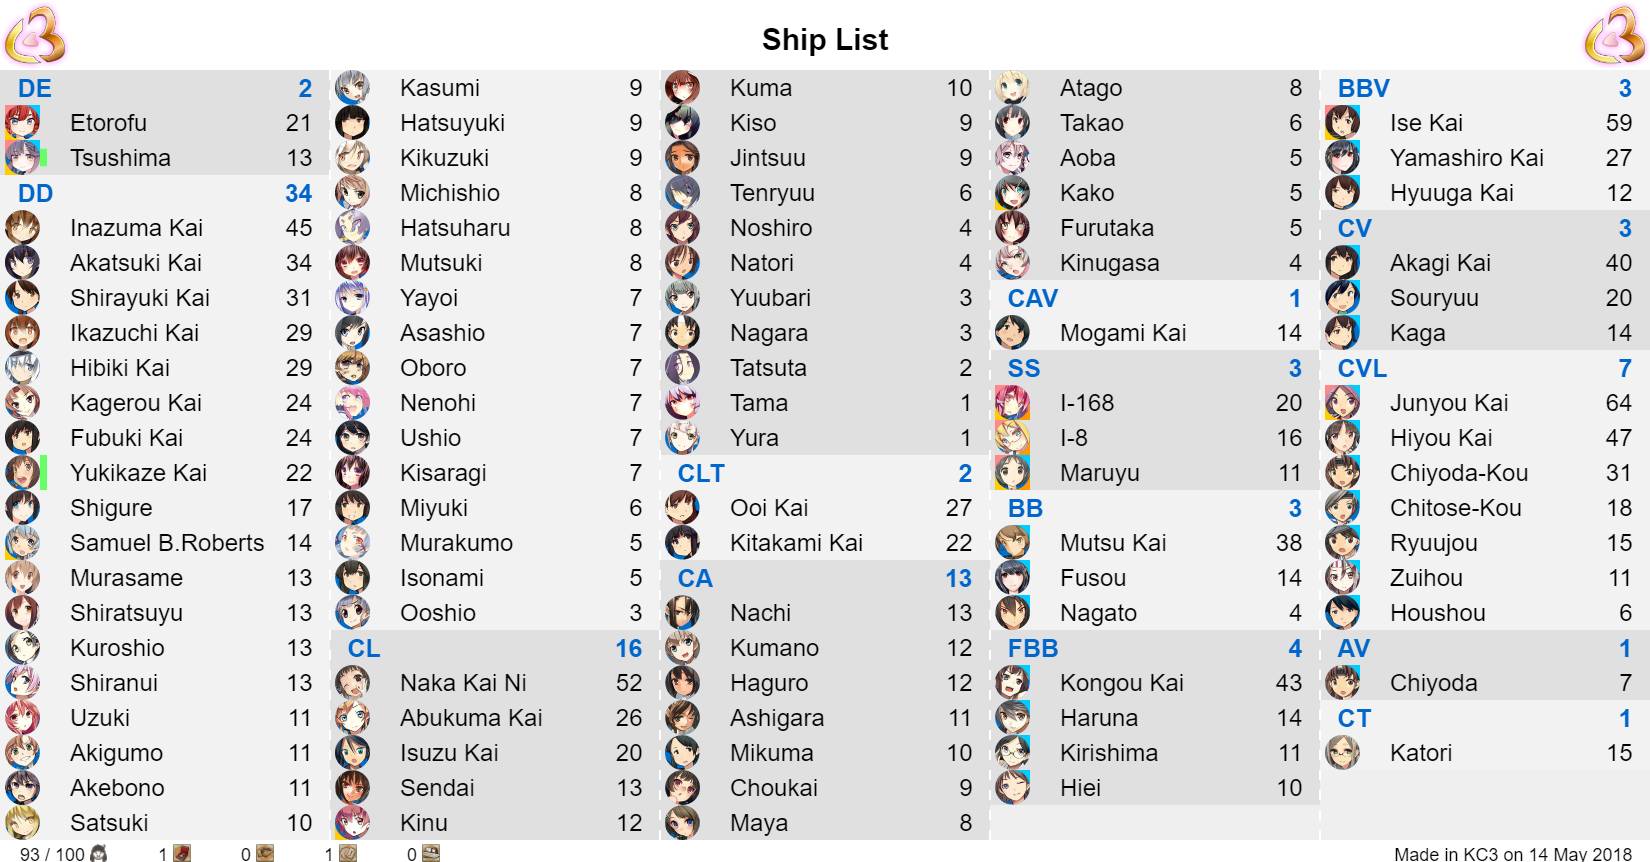Click the Ship List title
Viewport: 1650px width, 862px height.
pos(825,39)
